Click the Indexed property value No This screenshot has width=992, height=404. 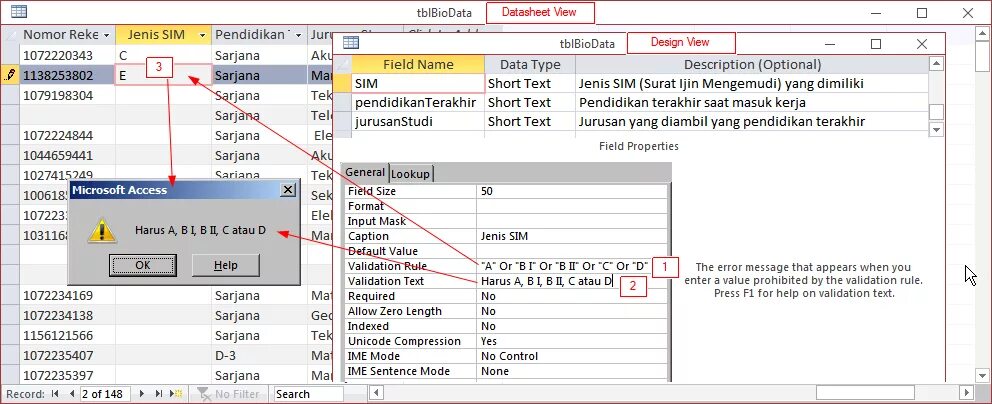572,326
